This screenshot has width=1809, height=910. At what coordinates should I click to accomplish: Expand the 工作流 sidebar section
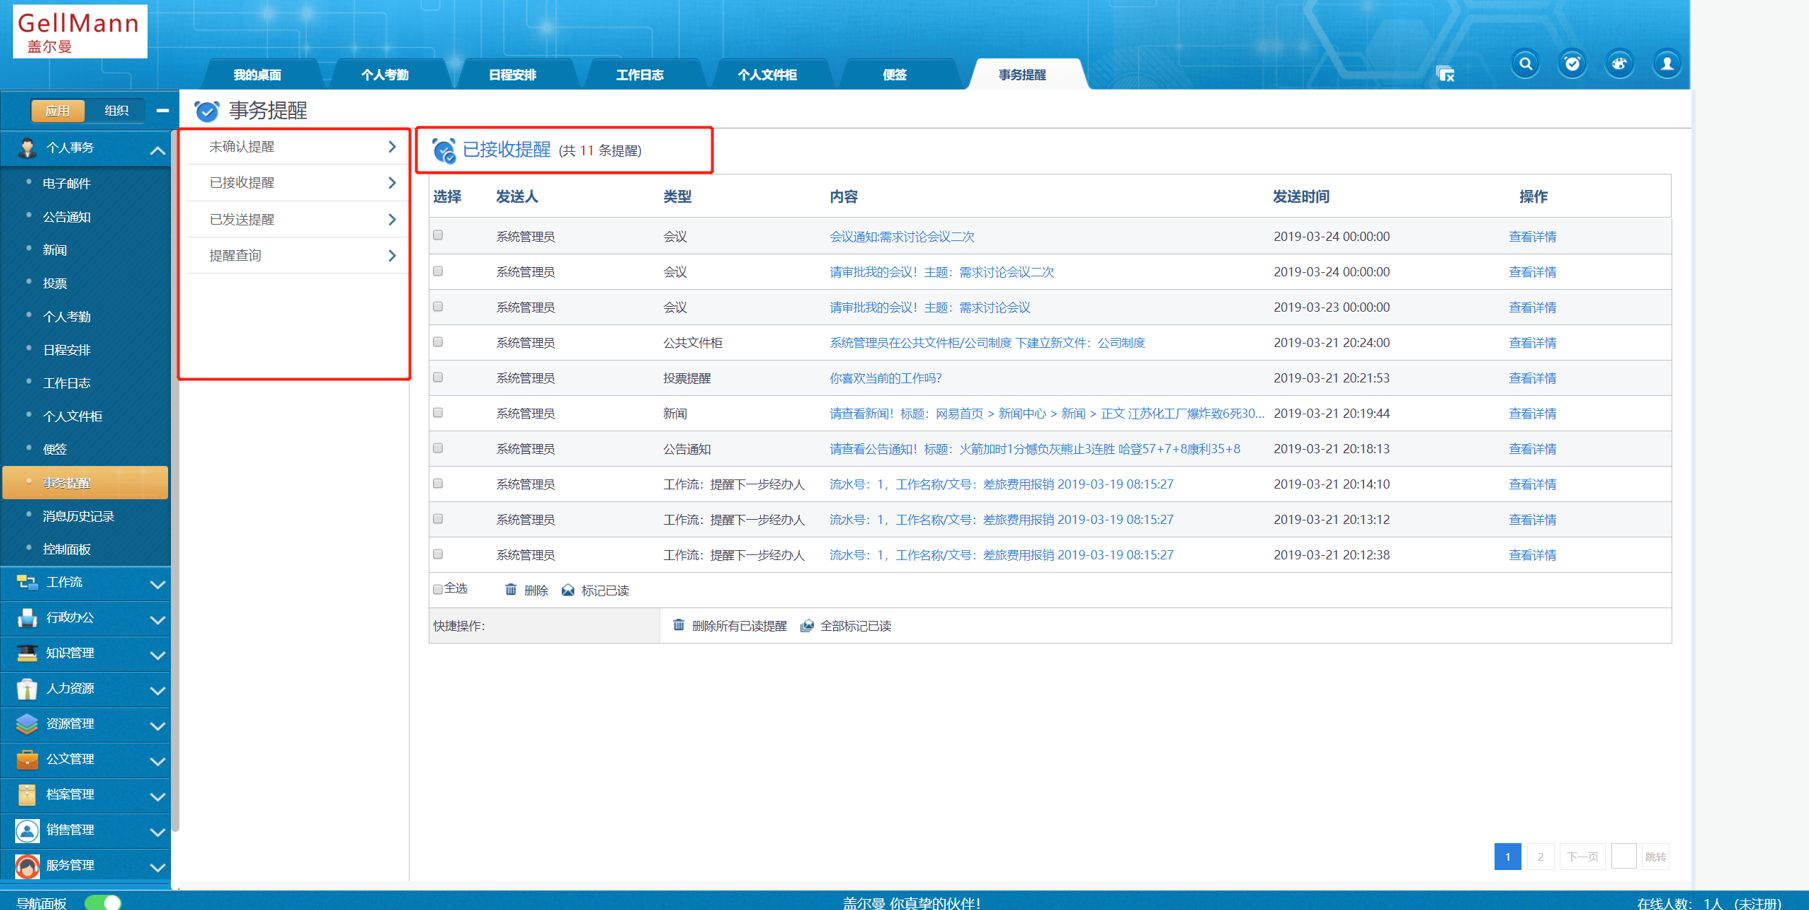(157, 584)
